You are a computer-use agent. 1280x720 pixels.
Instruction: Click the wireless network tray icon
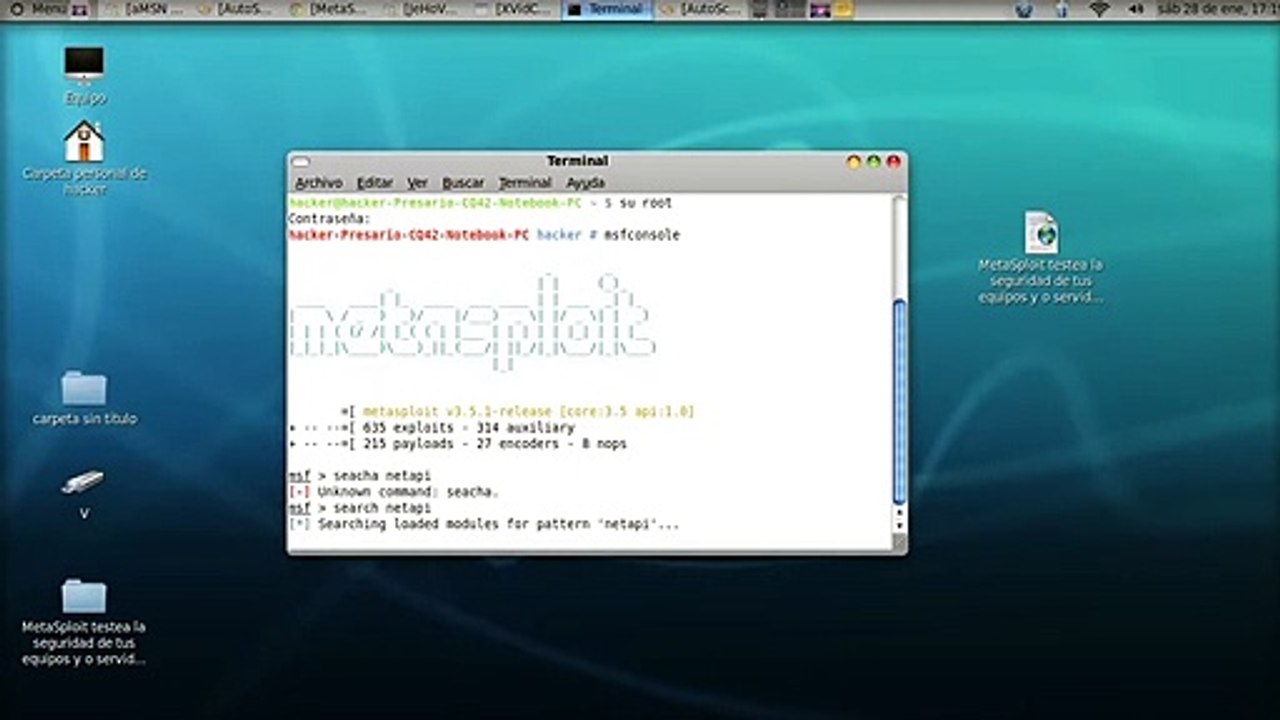[1100, 9]
